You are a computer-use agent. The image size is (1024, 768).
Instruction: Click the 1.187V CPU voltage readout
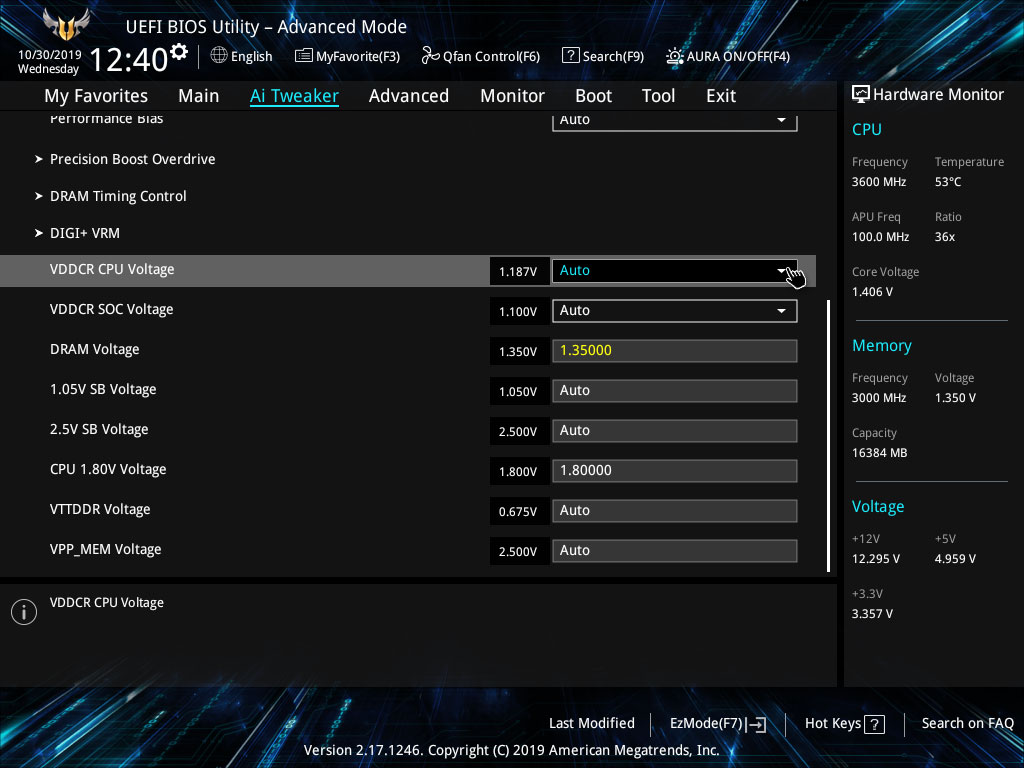[519, 271]
